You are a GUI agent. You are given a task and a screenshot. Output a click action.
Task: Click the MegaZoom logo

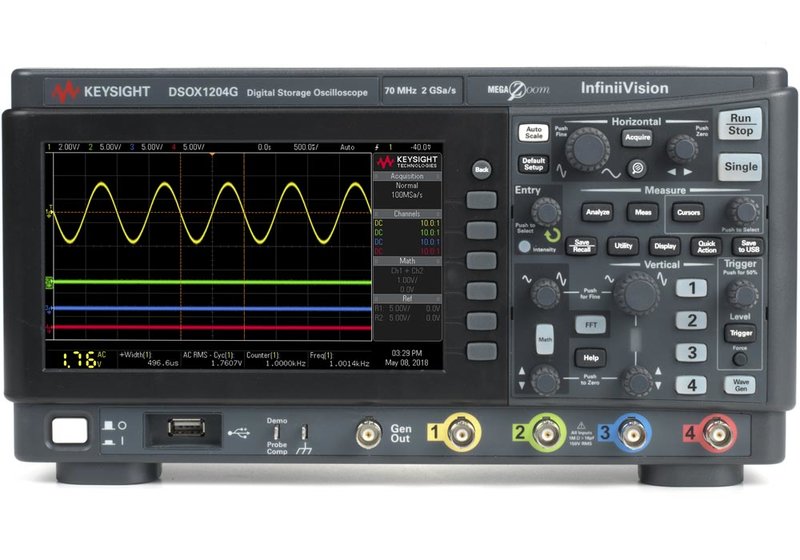pyautogui.click(x=519, y=90)
